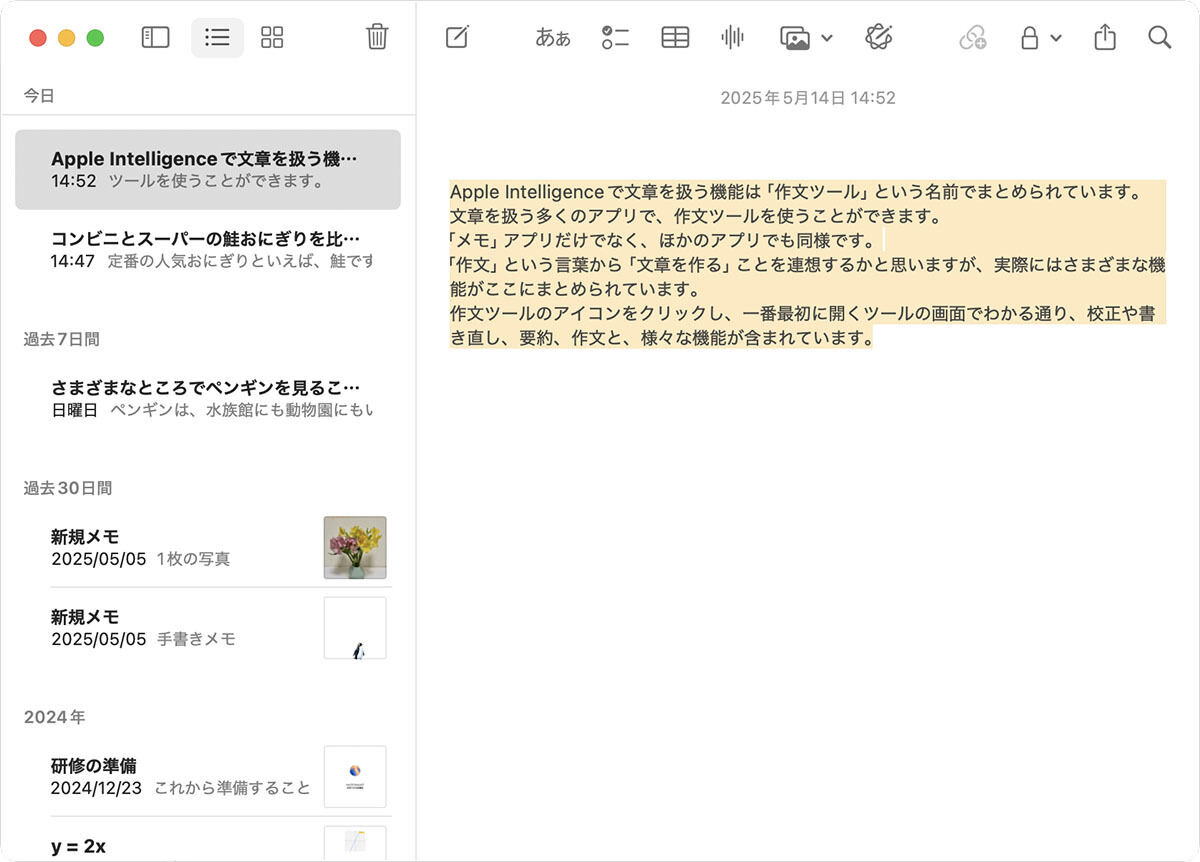Click the y = 2x note thumbnail
1200x862 pixels.
355,843
